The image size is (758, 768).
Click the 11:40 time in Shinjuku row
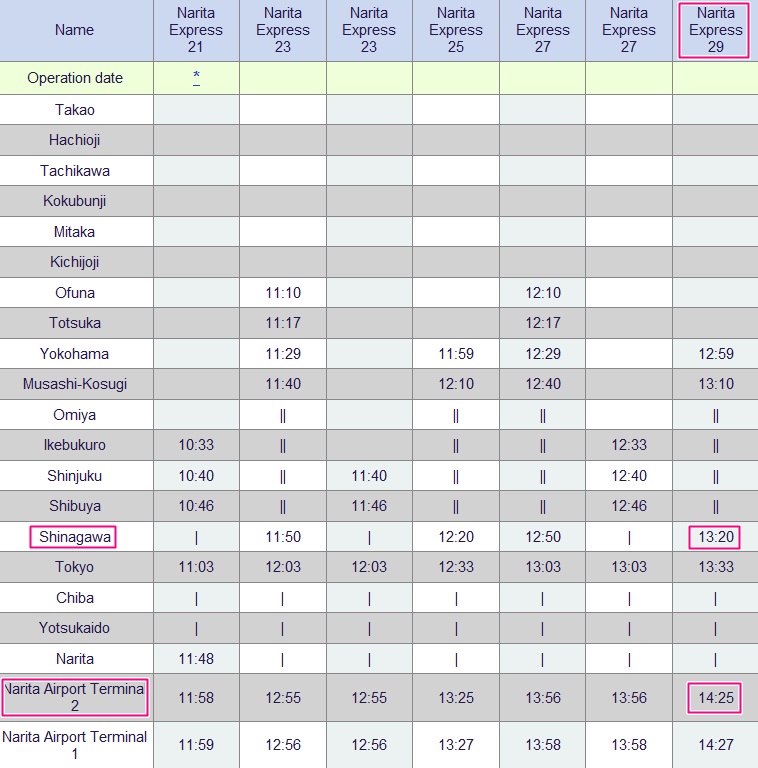click(369, 476)
